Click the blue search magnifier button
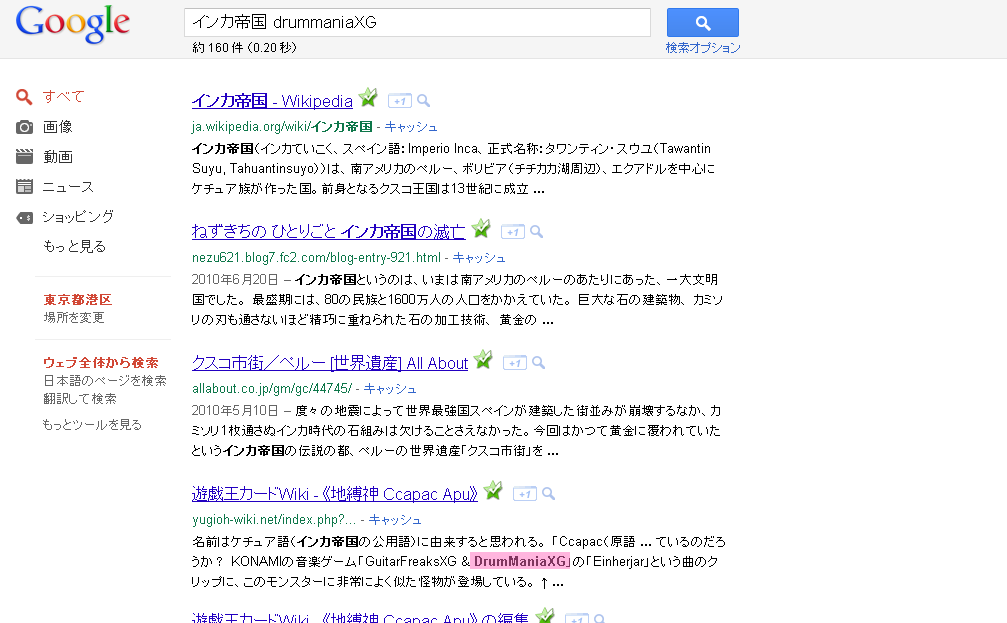The width and height of the screenshot is (1007, 623). tap(702, 23)
